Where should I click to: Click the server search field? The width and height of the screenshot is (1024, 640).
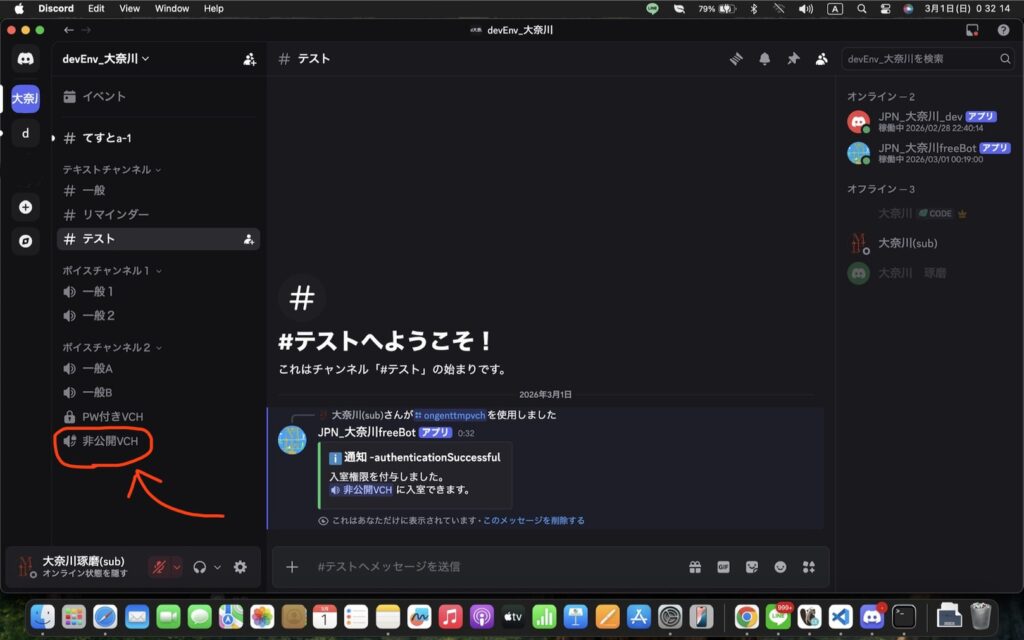coord(921,59)
